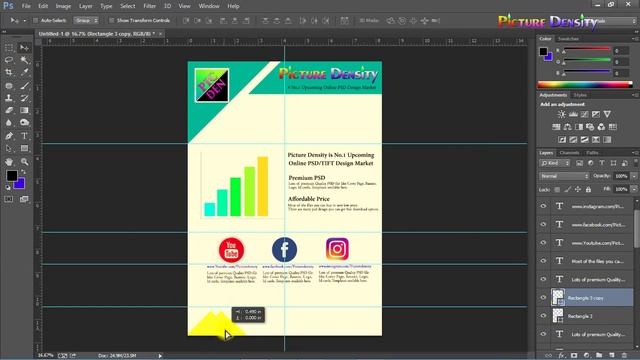Open the Normal blend mode dropdown
The width and height of the screenshot is (640, 360).
[x=564, y=176]
